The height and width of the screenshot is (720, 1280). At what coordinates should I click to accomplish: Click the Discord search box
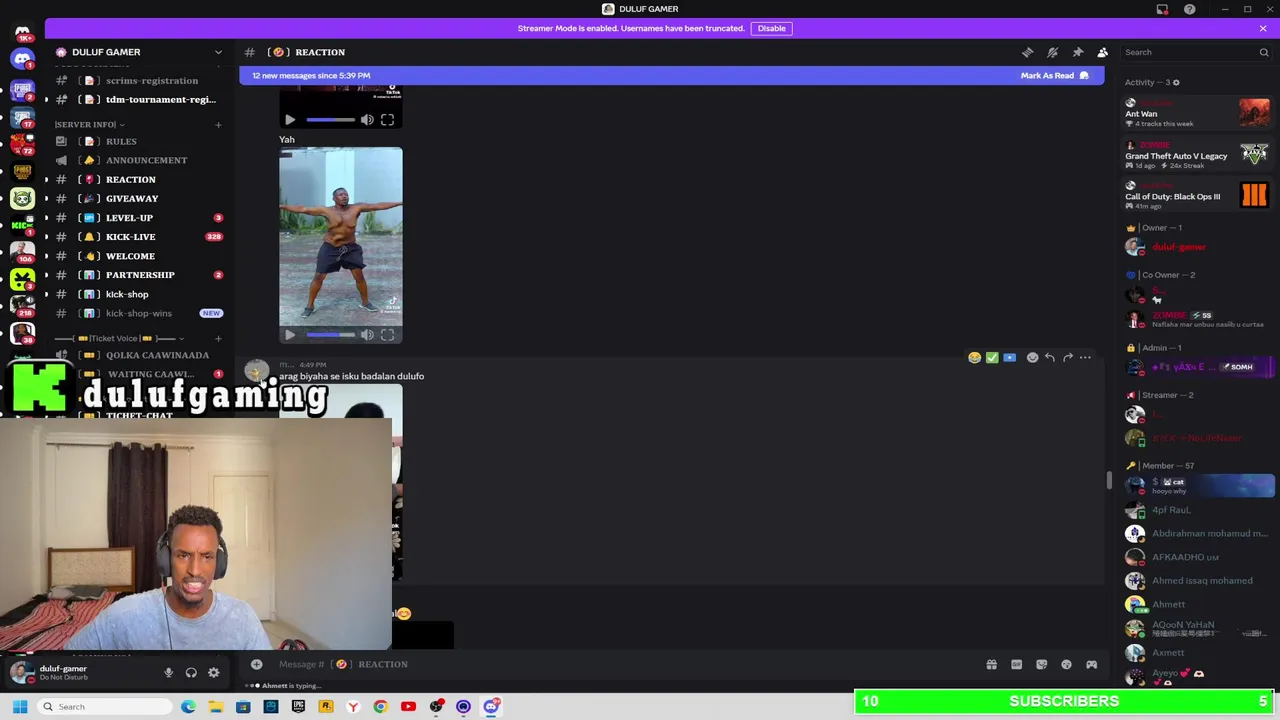point(1196,52)
